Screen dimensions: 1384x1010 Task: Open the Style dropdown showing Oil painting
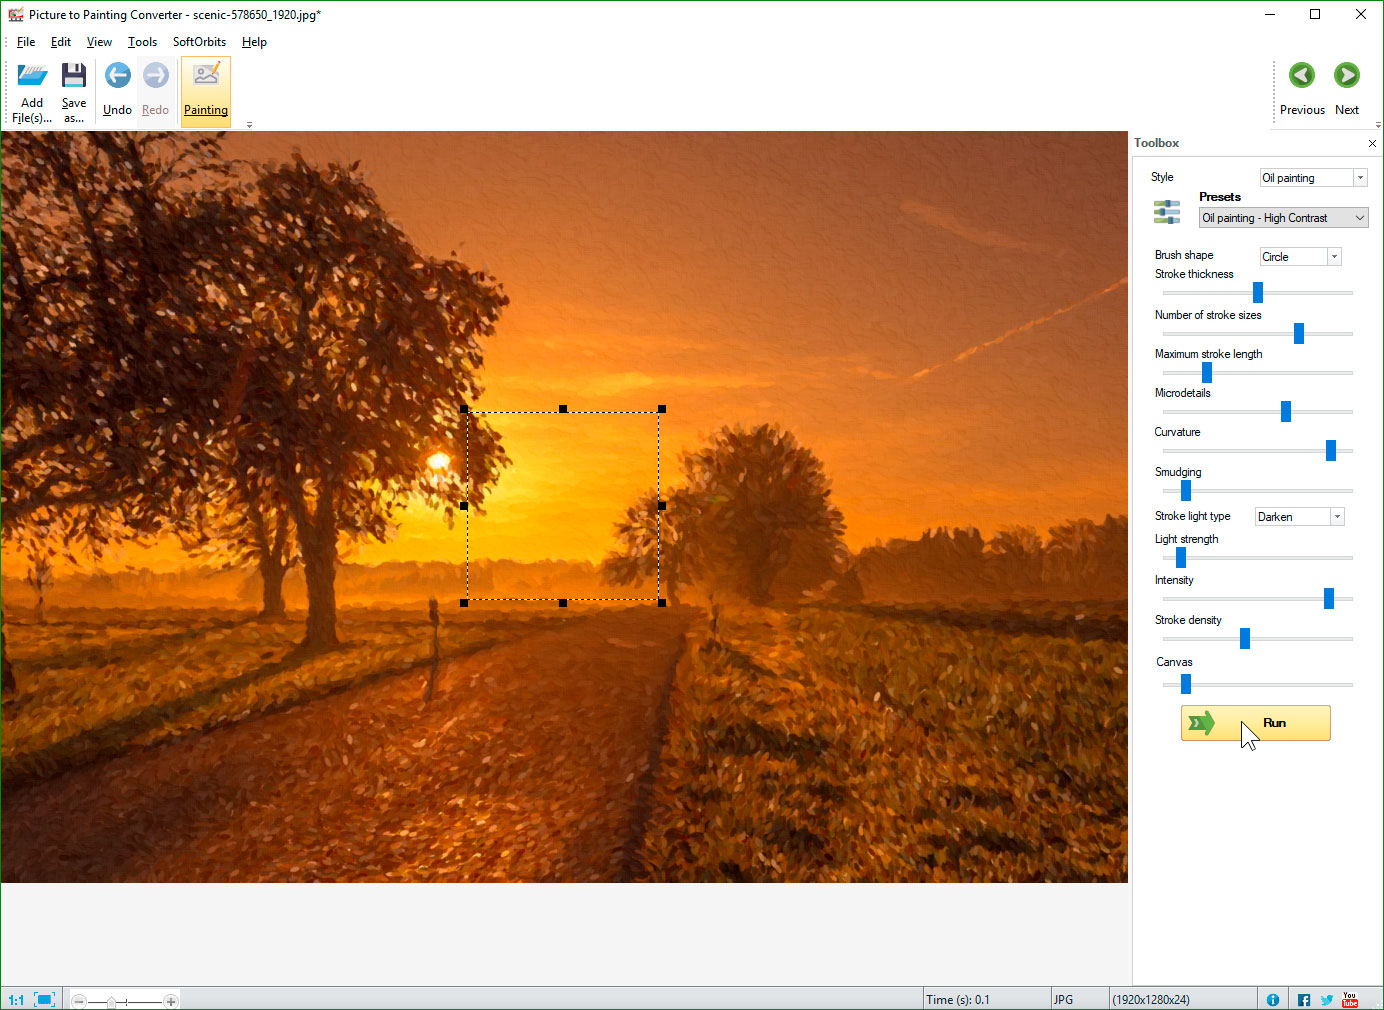[1313, 178]
